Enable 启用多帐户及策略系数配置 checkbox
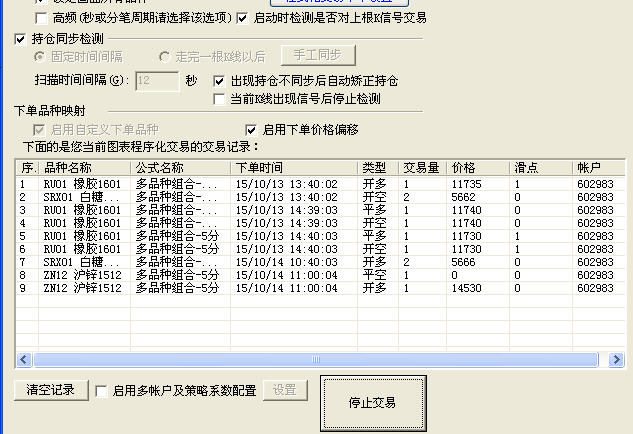Image resolution: width=633 pixels, height=434 pixels. pos(101,391)
